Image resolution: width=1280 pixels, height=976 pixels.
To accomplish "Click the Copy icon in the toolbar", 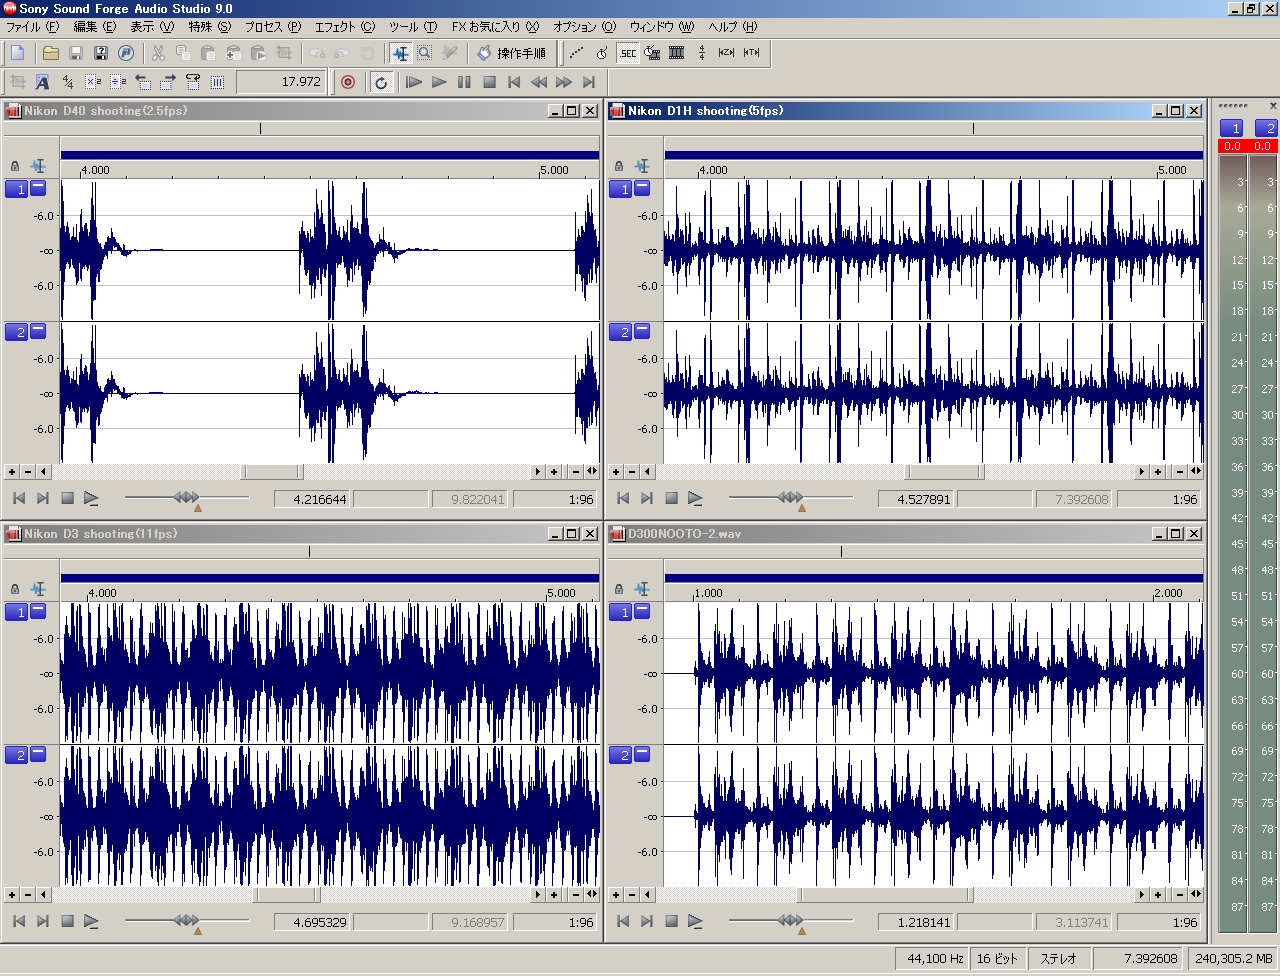I will tap(183, 53).
